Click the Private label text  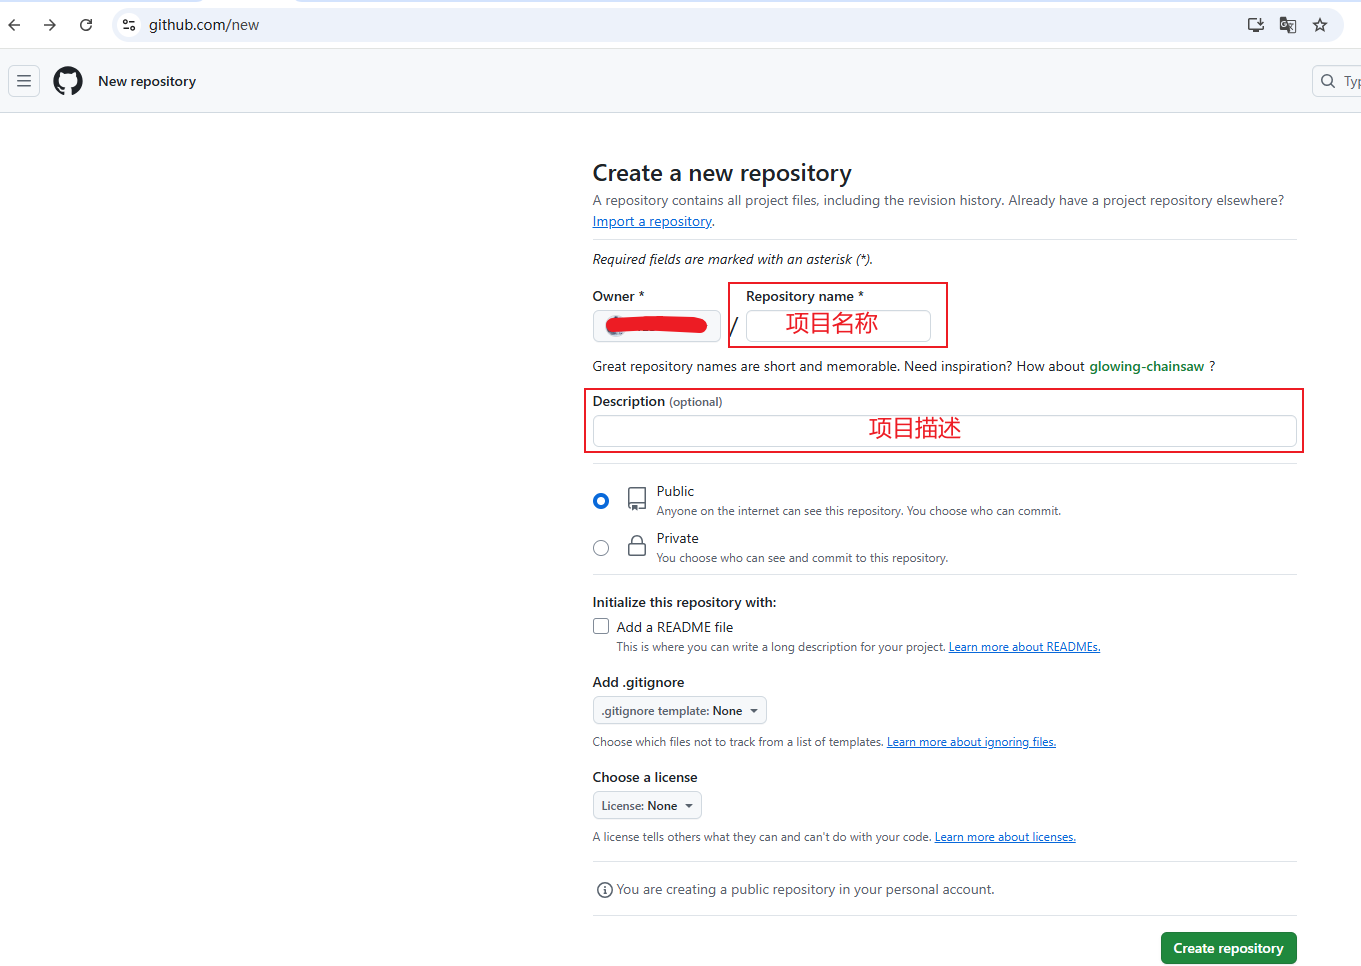(x=678, y=538)
